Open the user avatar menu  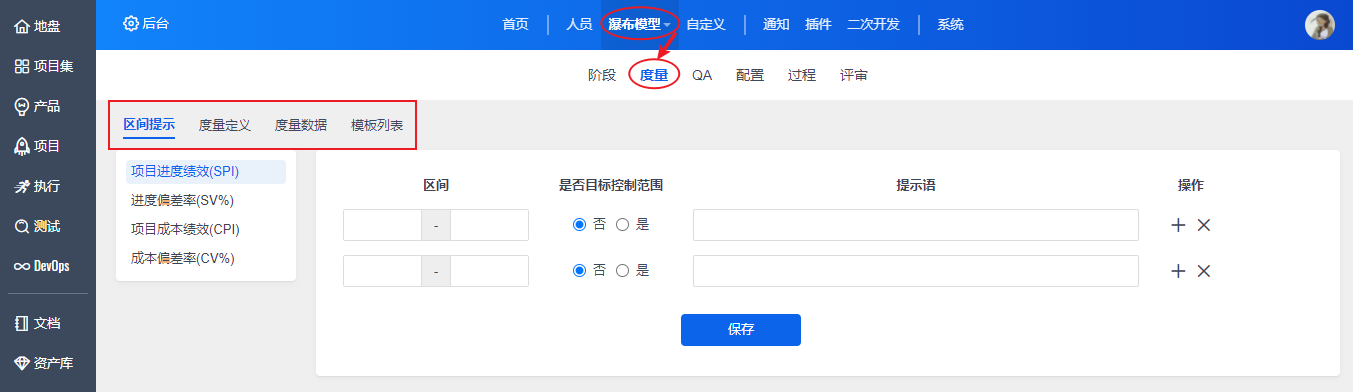coord(1320,25)
